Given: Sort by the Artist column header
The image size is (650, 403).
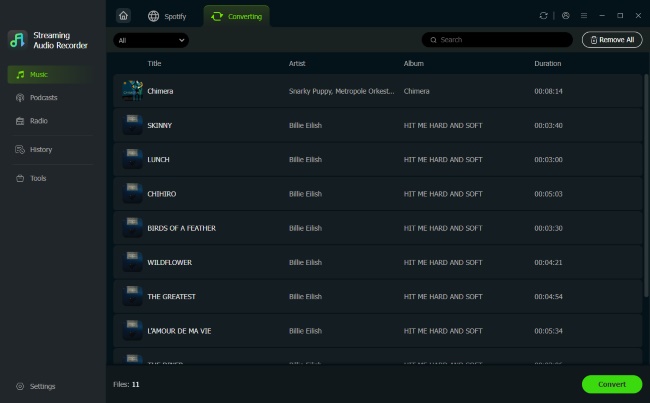Looking at the screenshot, I should tap(297, 63).
